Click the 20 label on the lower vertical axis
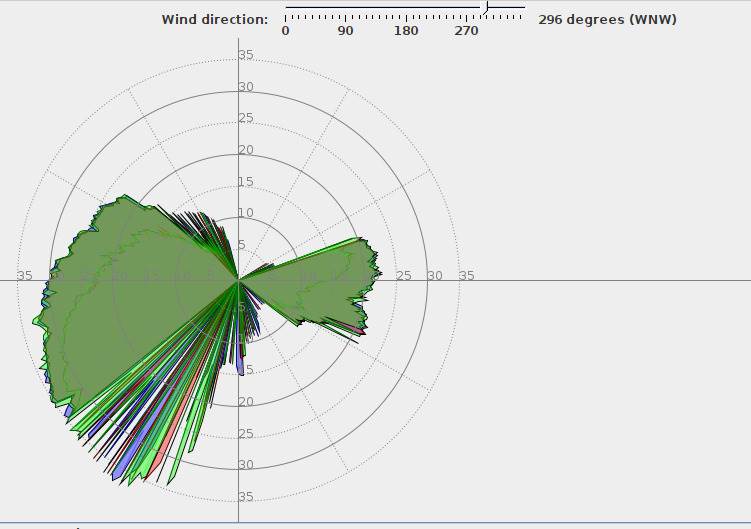This screenshot has width=751, height=529. [x=246, y=402]
